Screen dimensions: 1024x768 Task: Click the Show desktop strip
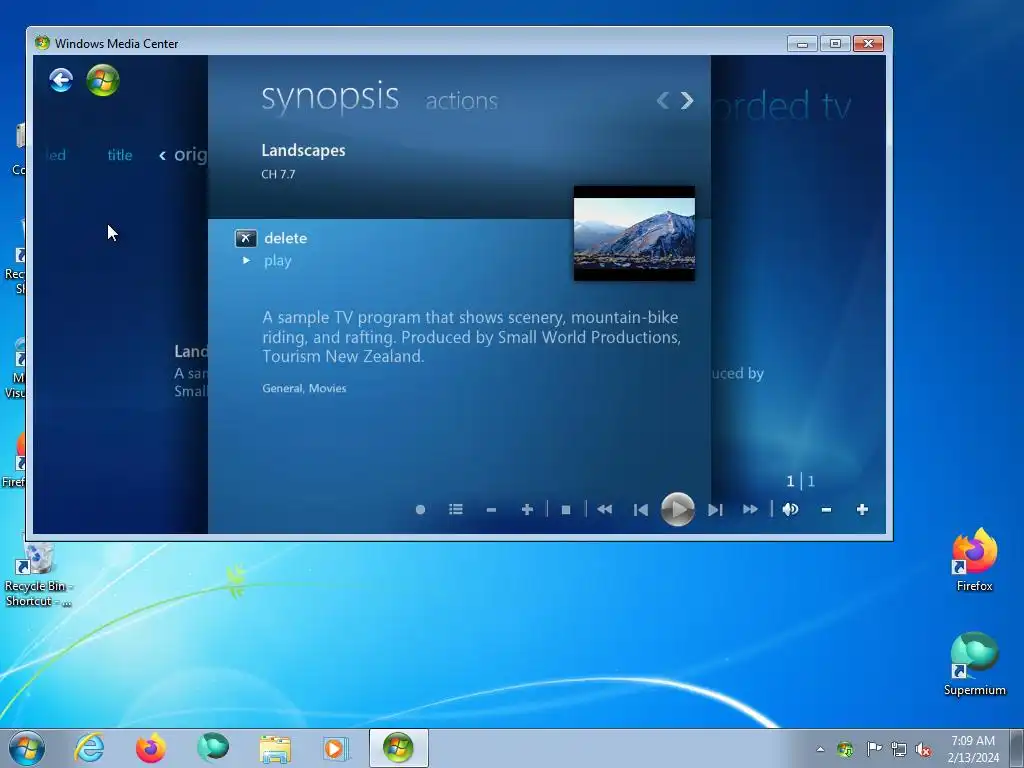pos(1017,748)
